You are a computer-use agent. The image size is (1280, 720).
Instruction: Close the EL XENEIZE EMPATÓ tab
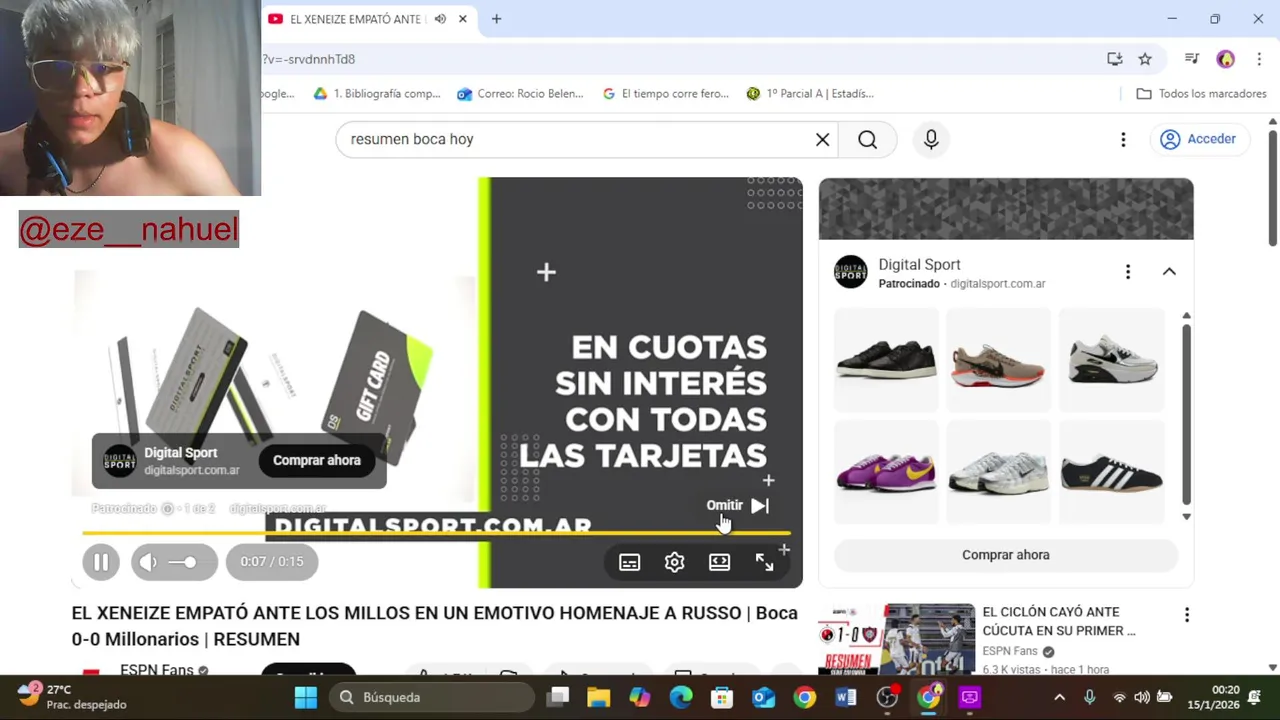(462, 19)
